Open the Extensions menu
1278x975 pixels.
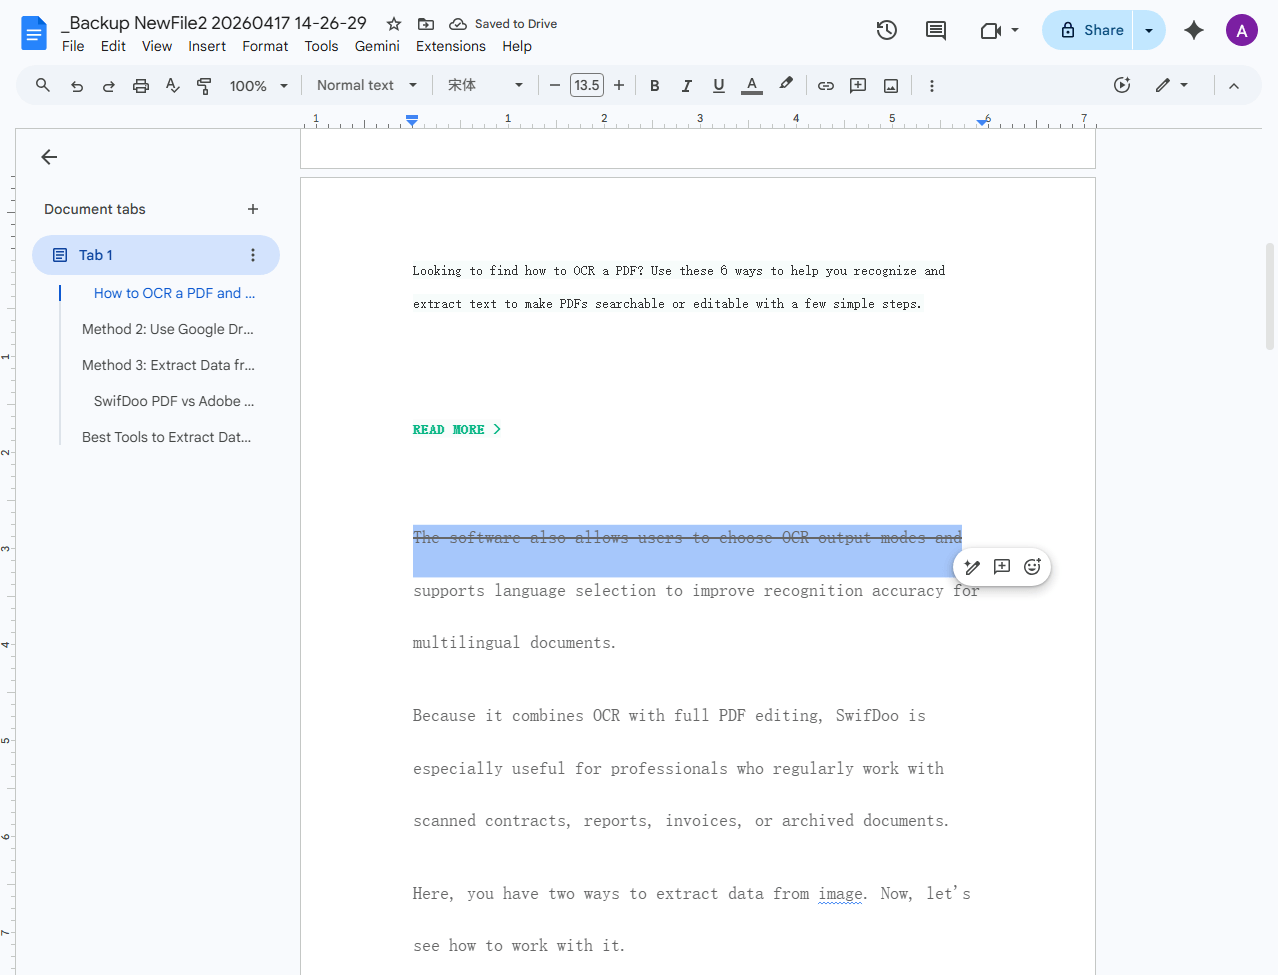450,46
